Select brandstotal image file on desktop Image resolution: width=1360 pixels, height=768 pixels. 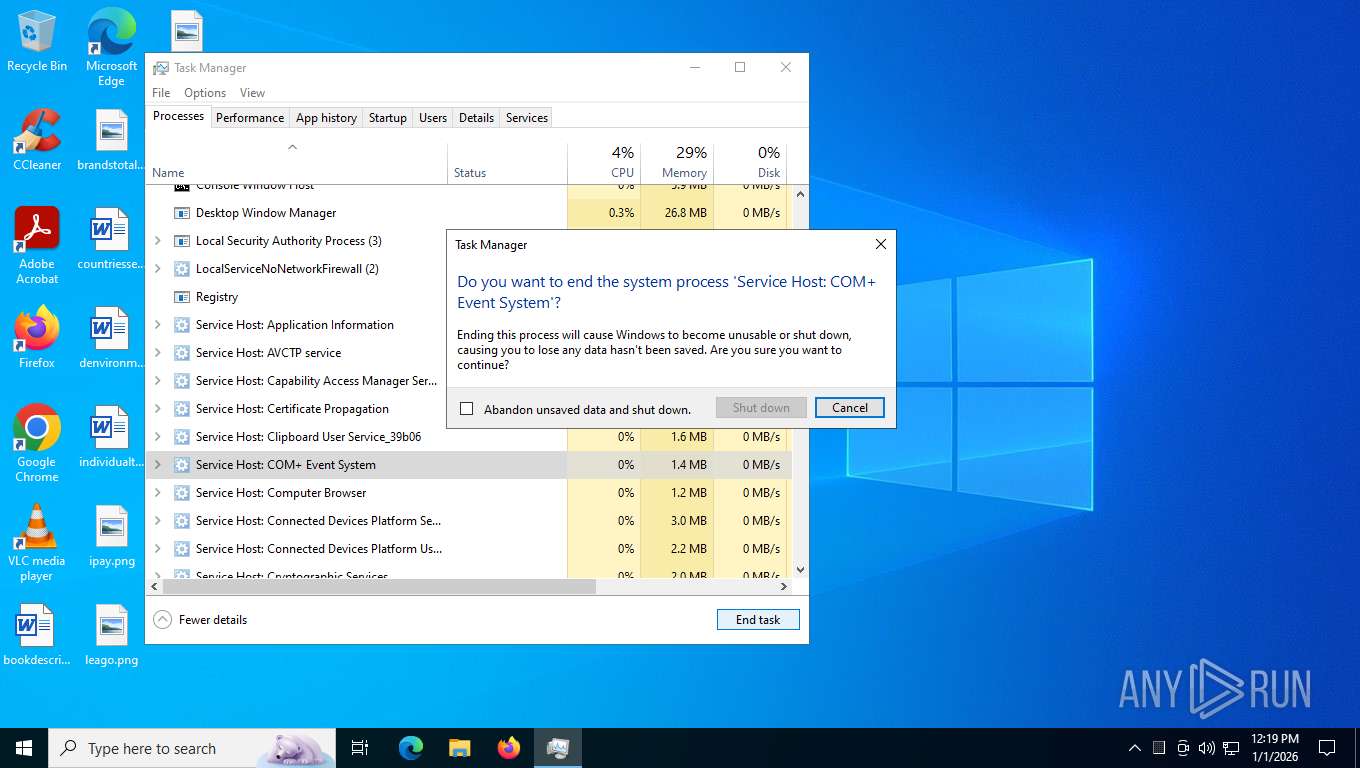[111, 140]
